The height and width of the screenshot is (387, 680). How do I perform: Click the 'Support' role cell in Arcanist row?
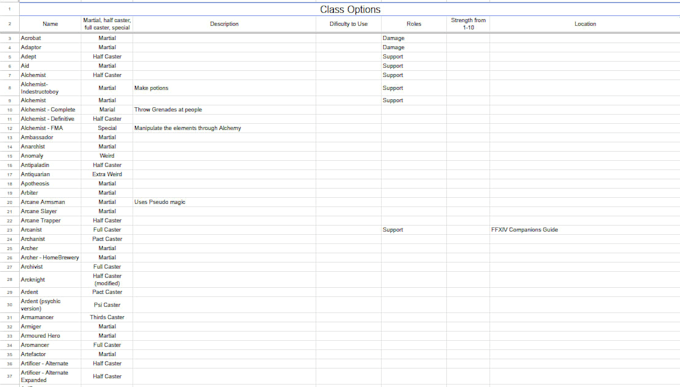pyautogui.click(x=414, y=230)
